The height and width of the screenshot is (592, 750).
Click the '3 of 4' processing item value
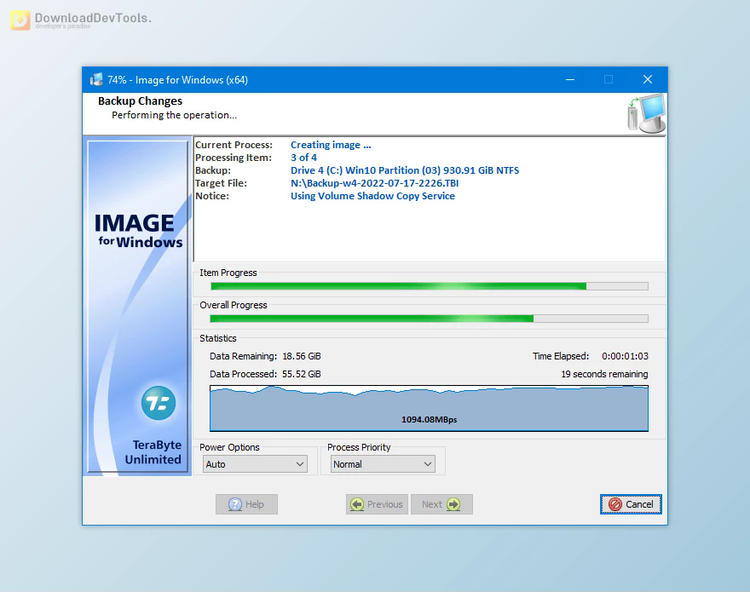303,157
